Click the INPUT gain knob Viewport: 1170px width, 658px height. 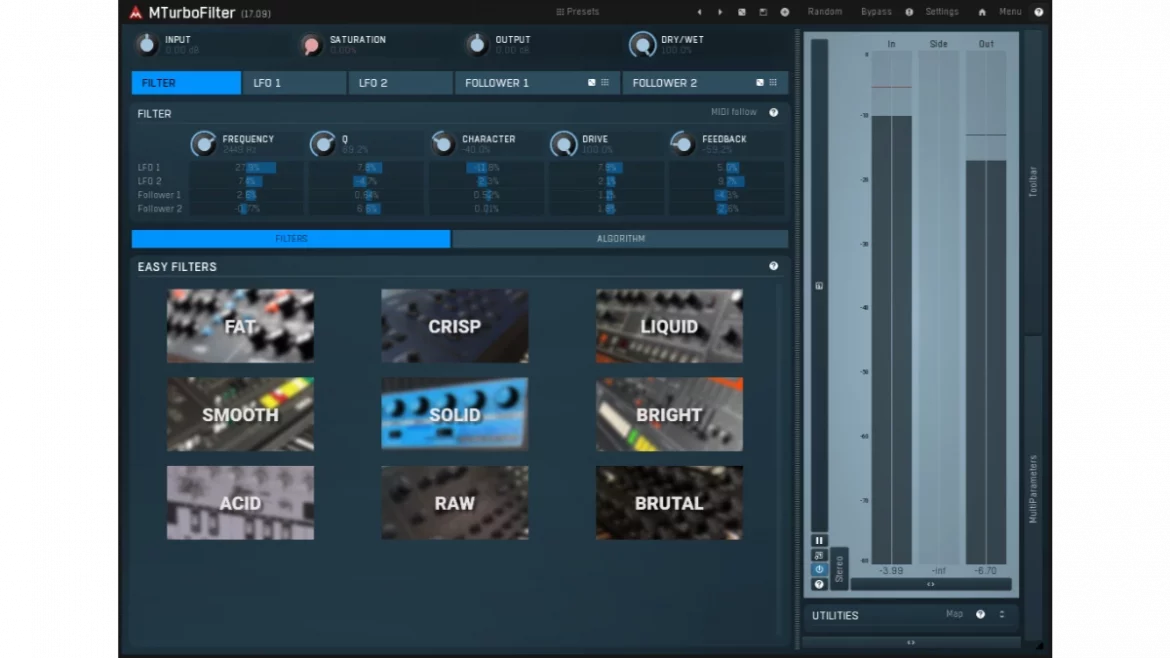(147, 45)
